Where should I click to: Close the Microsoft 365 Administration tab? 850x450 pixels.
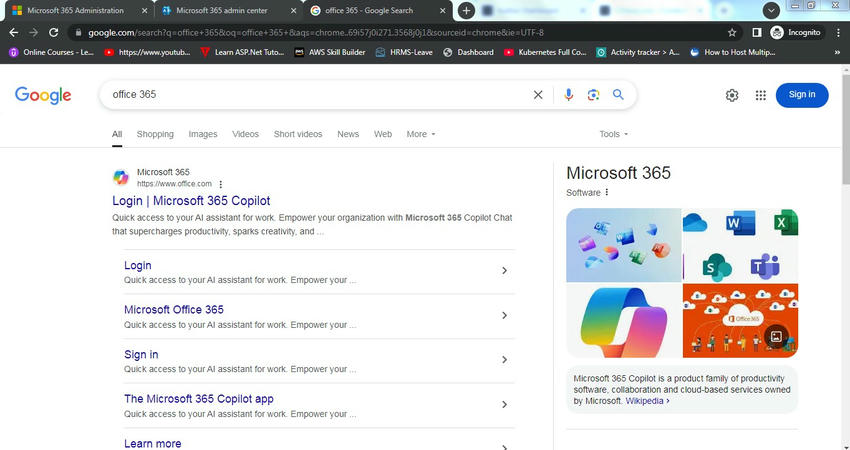(144, 10)
